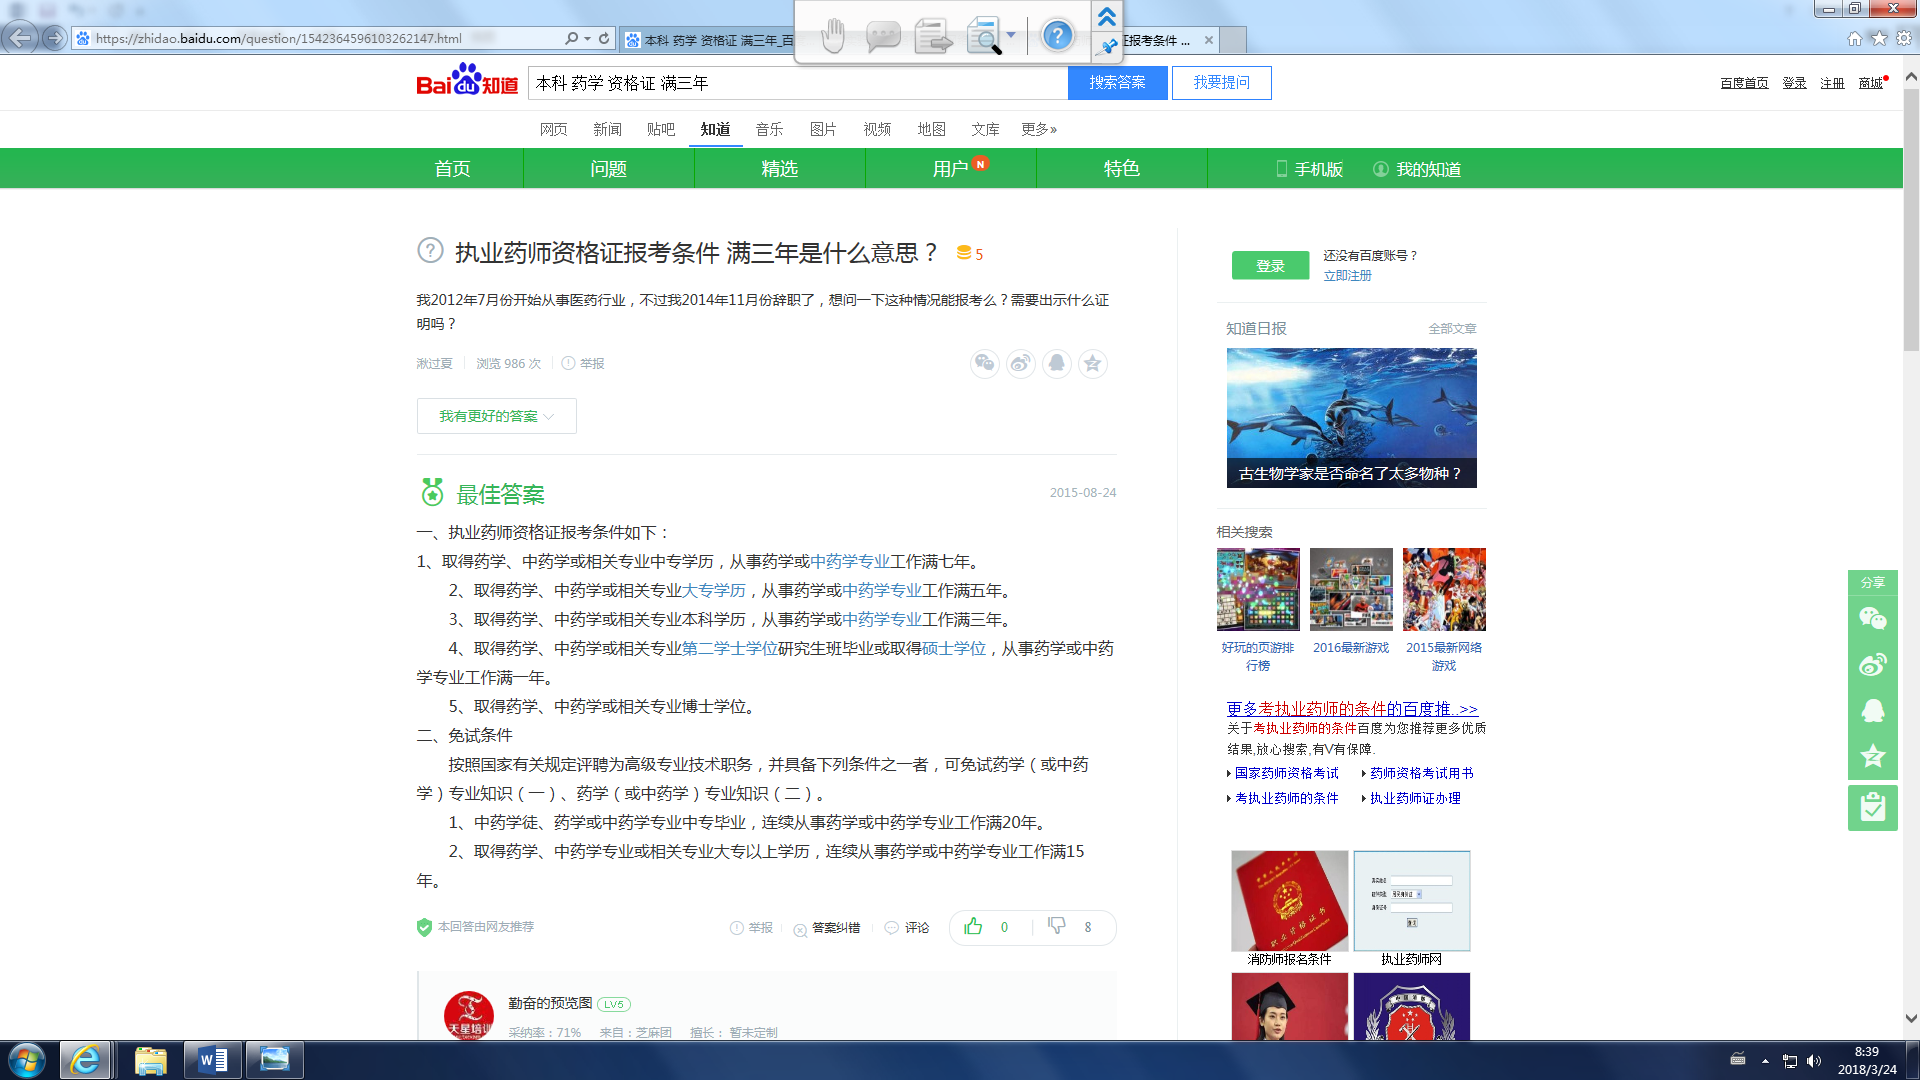Open browser settings gear icon
This screenshot has width=1920, height=1080.
coord(1904,38)
